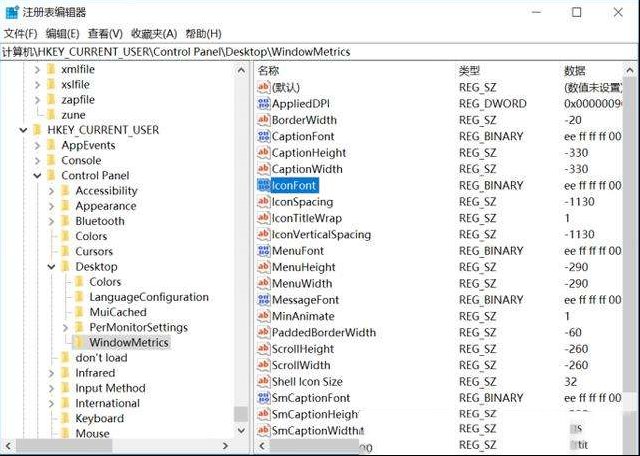The image size is (640, 456).
Task: Click the Registry Editor title bar icon
Action: tap(12, 12)
